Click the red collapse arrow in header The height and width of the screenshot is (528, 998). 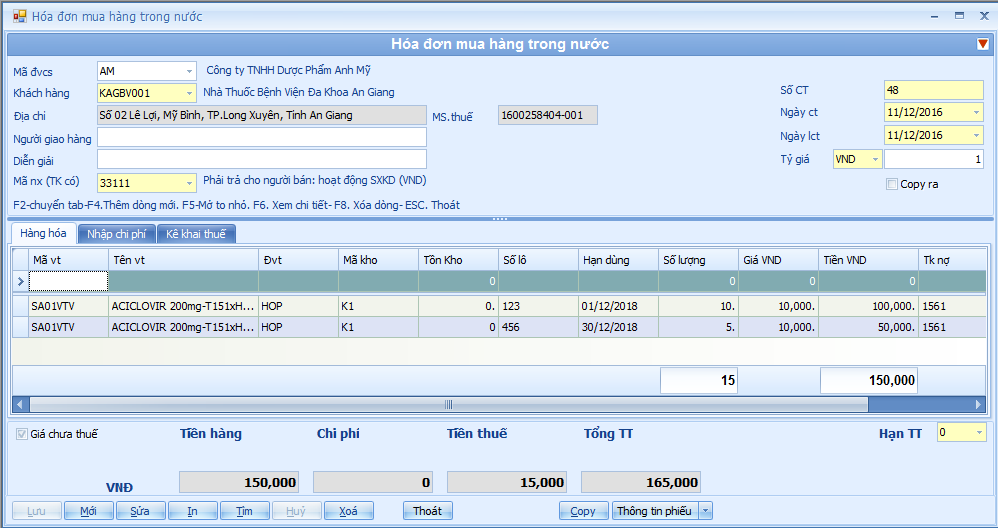point(982,44)
